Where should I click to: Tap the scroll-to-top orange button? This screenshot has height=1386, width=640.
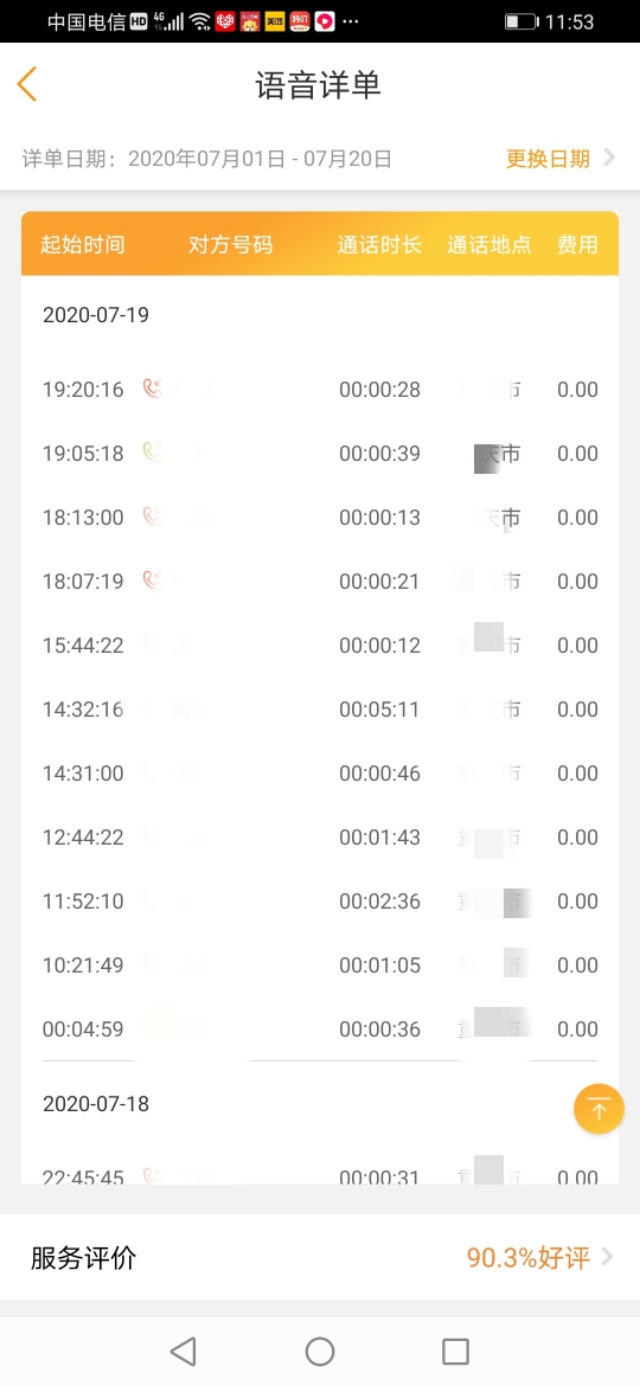(599, 1109)
